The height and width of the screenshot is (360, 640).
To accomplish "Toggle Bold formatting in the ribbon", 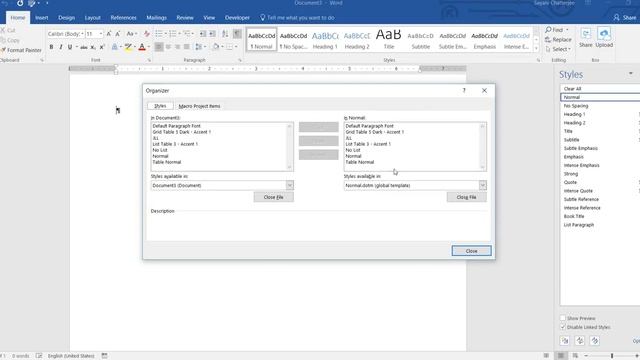I will point(51,47).
